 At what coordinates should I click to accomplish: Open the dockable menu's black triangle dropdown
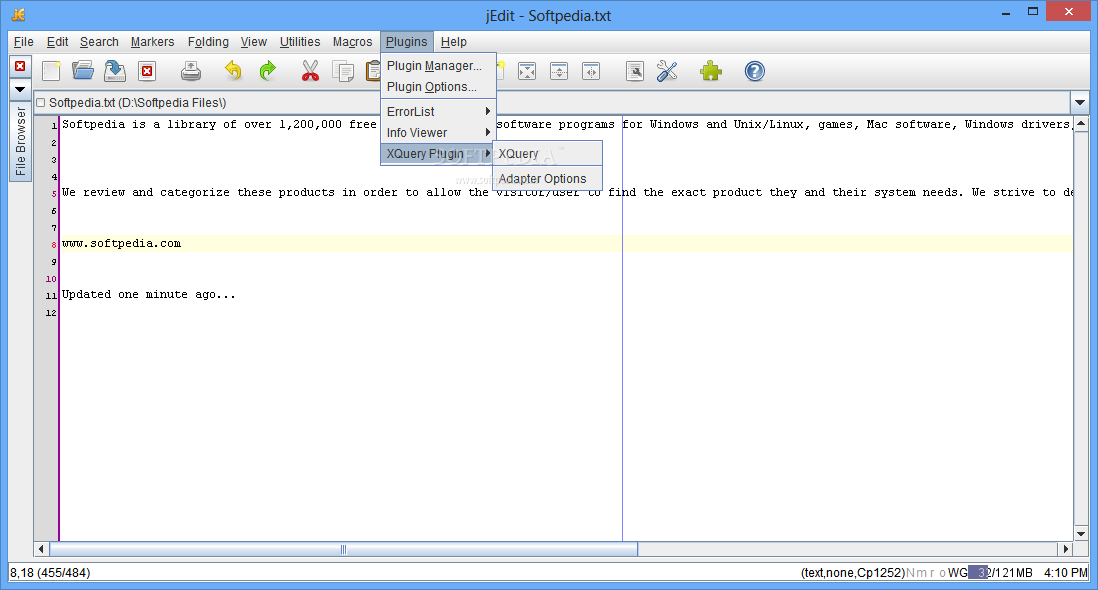[x=20, y=90]
